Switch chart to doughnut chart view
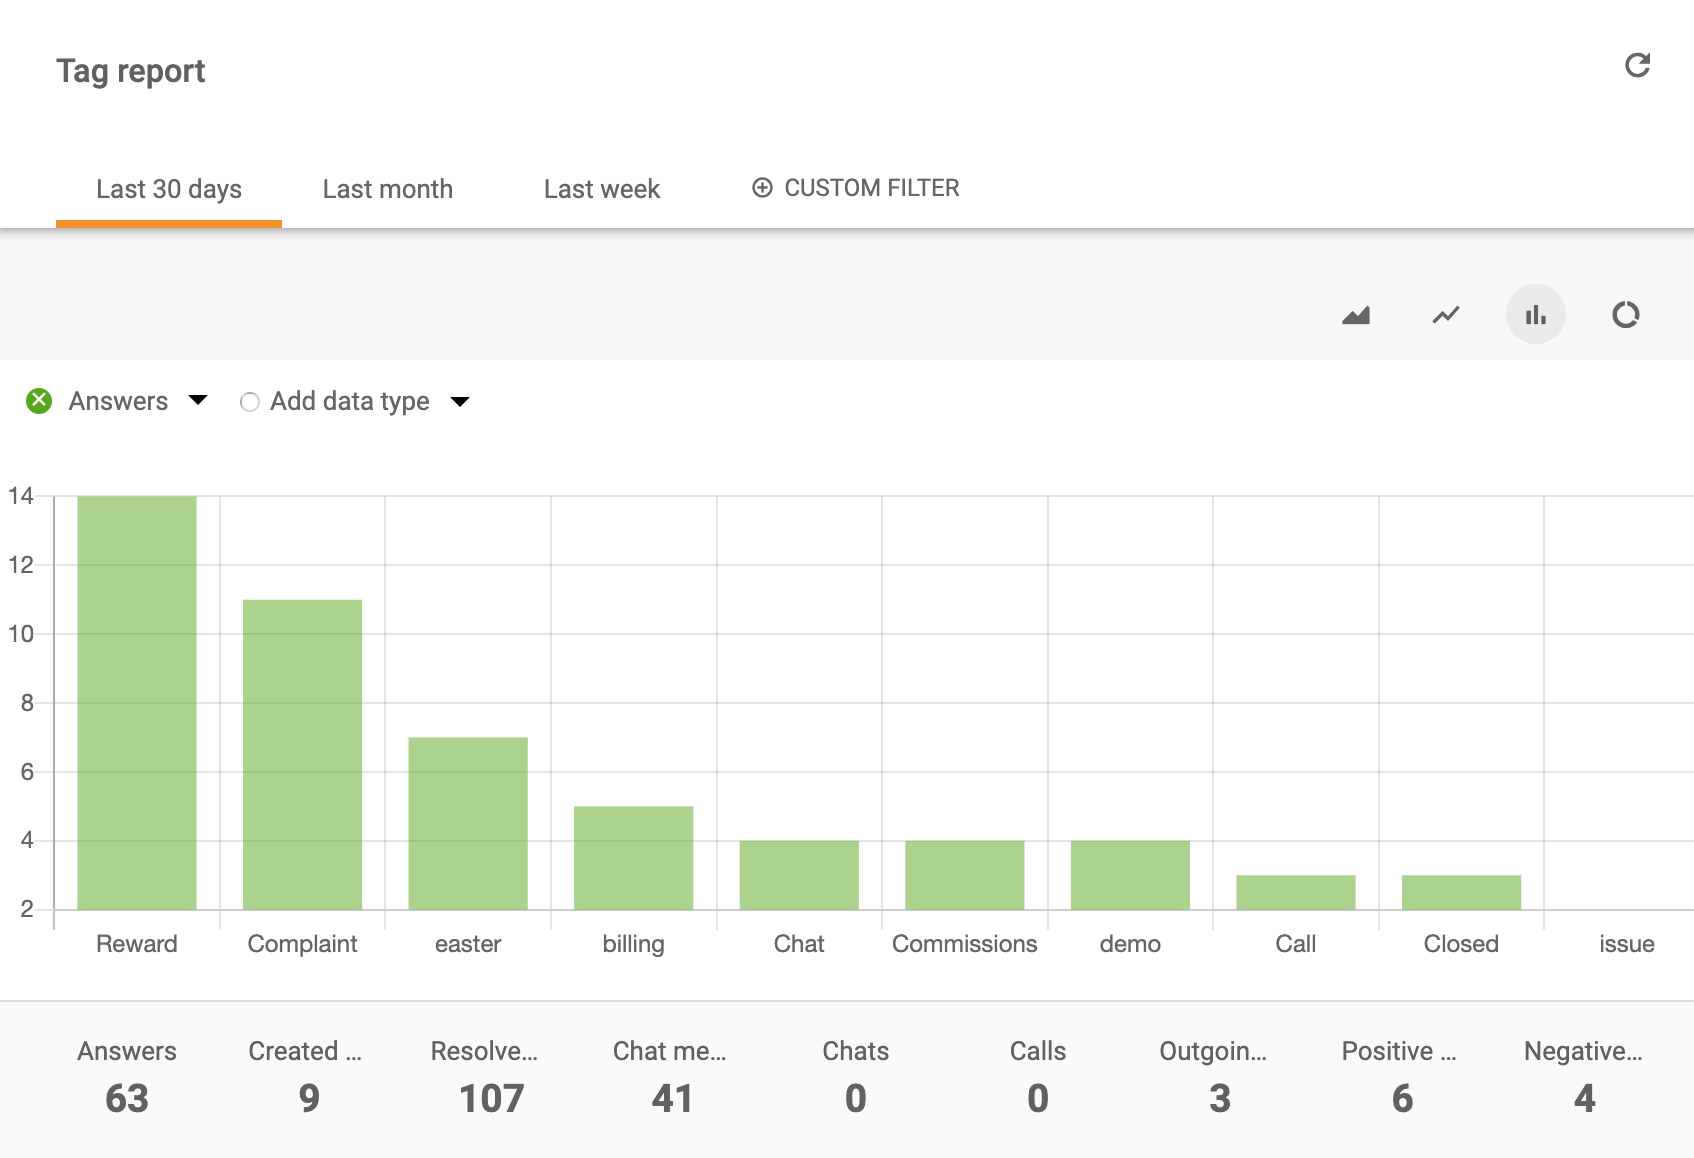Screen dimensions: 1694x1158 [1626, 313]
